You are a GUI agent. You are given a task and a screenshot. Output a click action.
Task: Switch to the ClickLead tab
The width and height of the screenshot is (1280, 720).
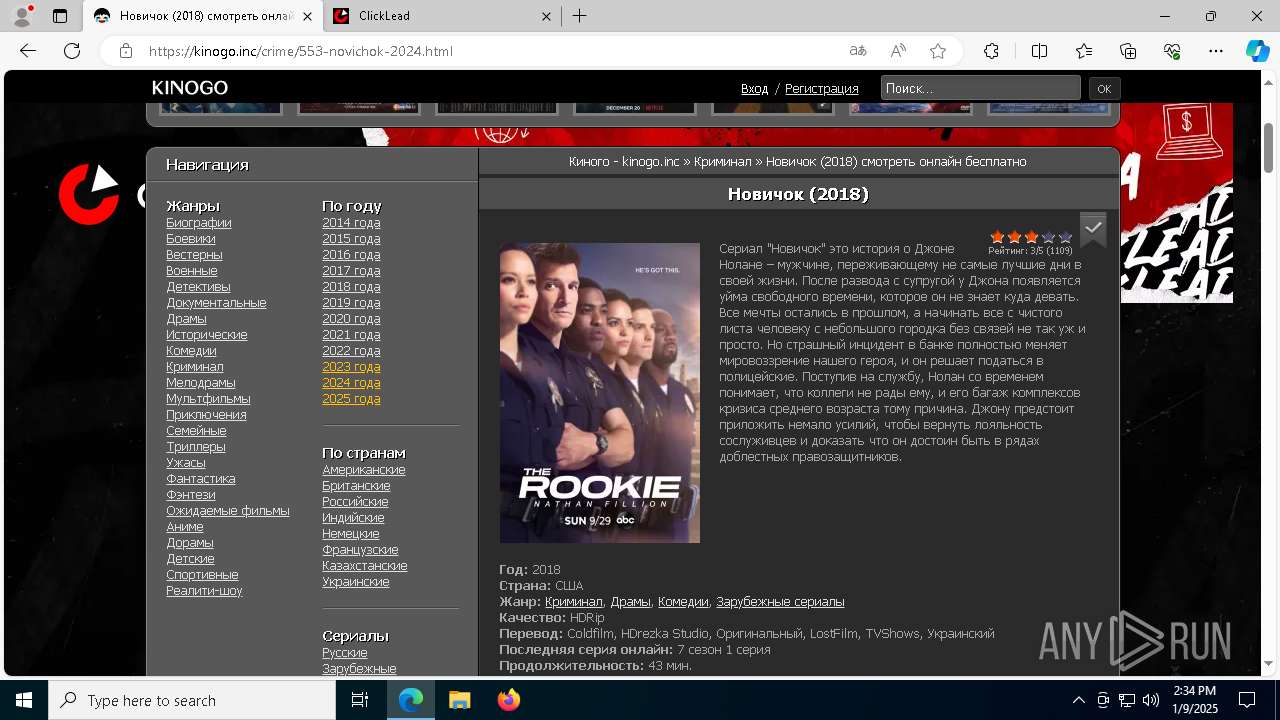[x=442, y=16]
